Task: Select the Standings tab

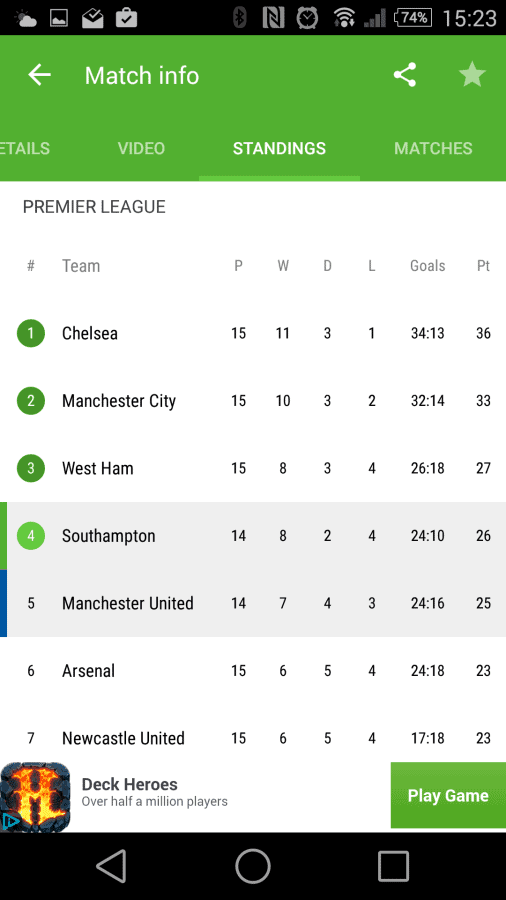Action: click(x=279, y=148)
